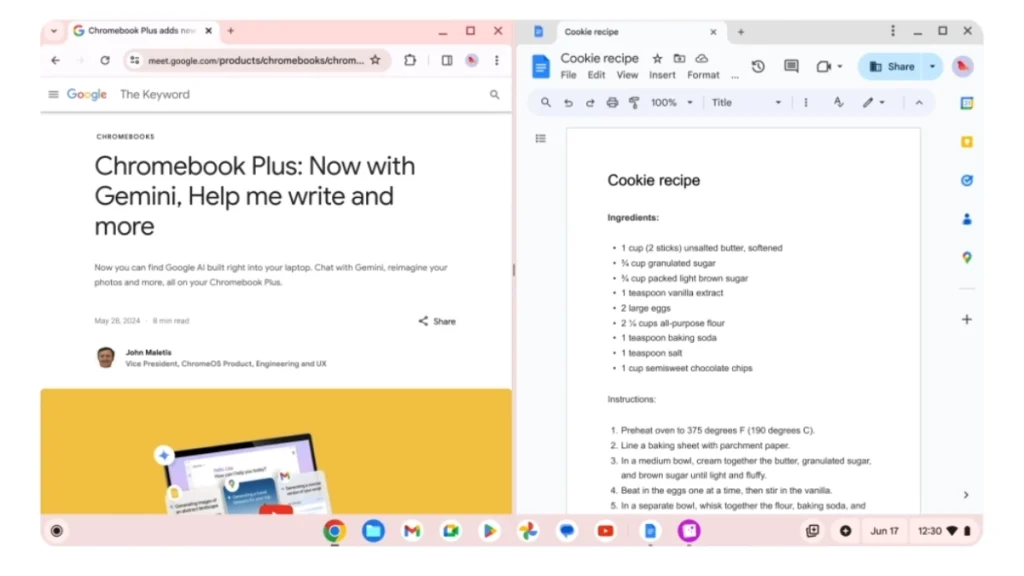Viewport: 1024px width, 576px height.
Task: Toggle the spelling and grammar check
Action: click(838, 103)
